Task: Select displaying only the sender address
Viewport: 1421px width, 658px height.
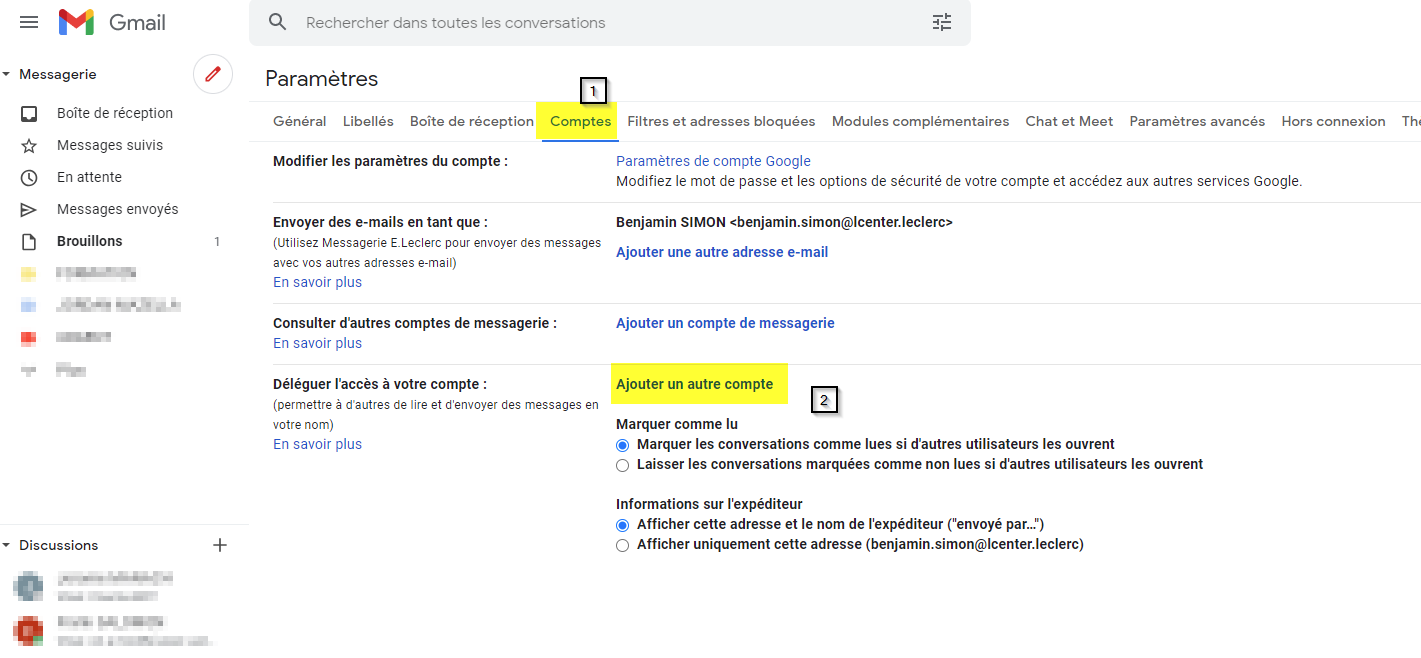Action: pos(622,544)
